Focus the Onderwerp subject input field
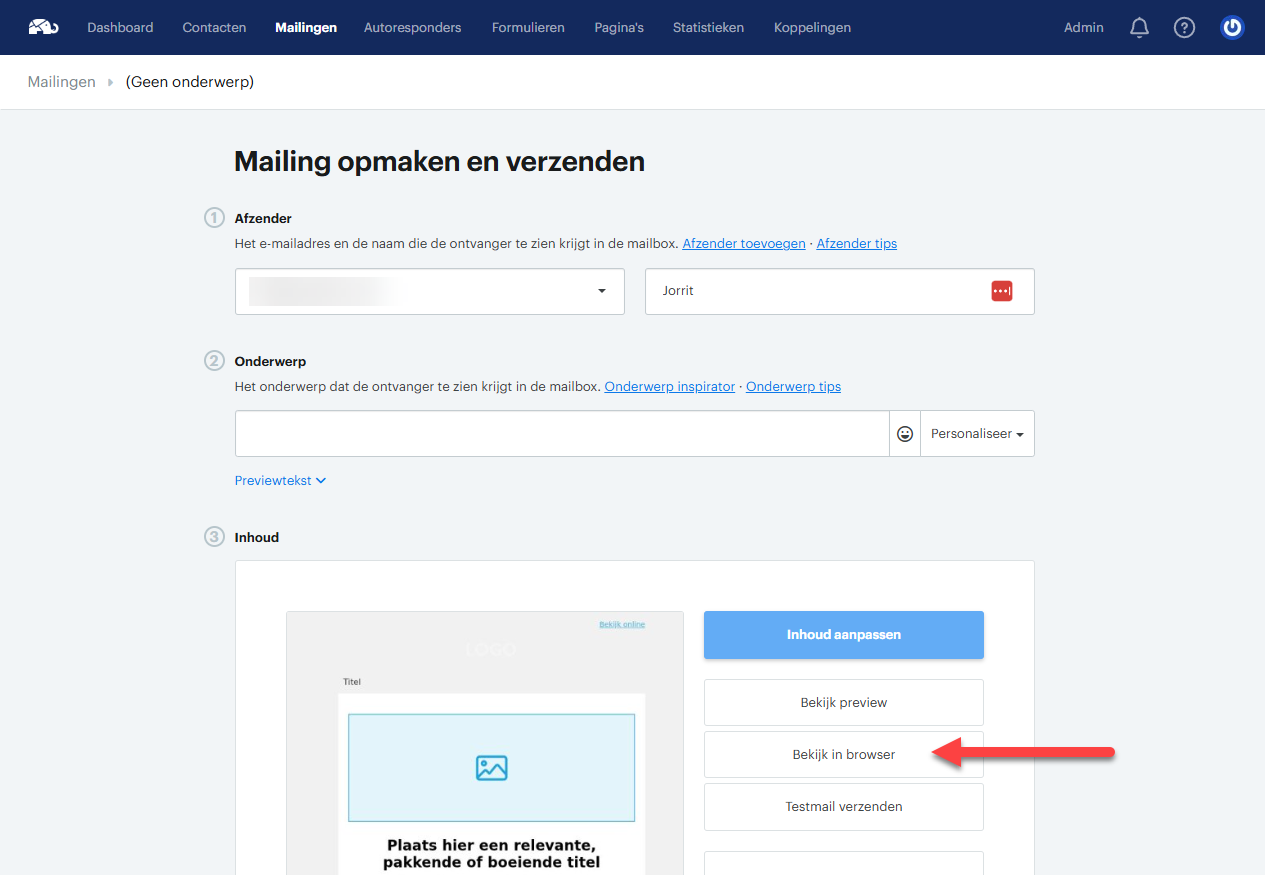Viewport: 1265px width, 875px height. click(562, 434)
